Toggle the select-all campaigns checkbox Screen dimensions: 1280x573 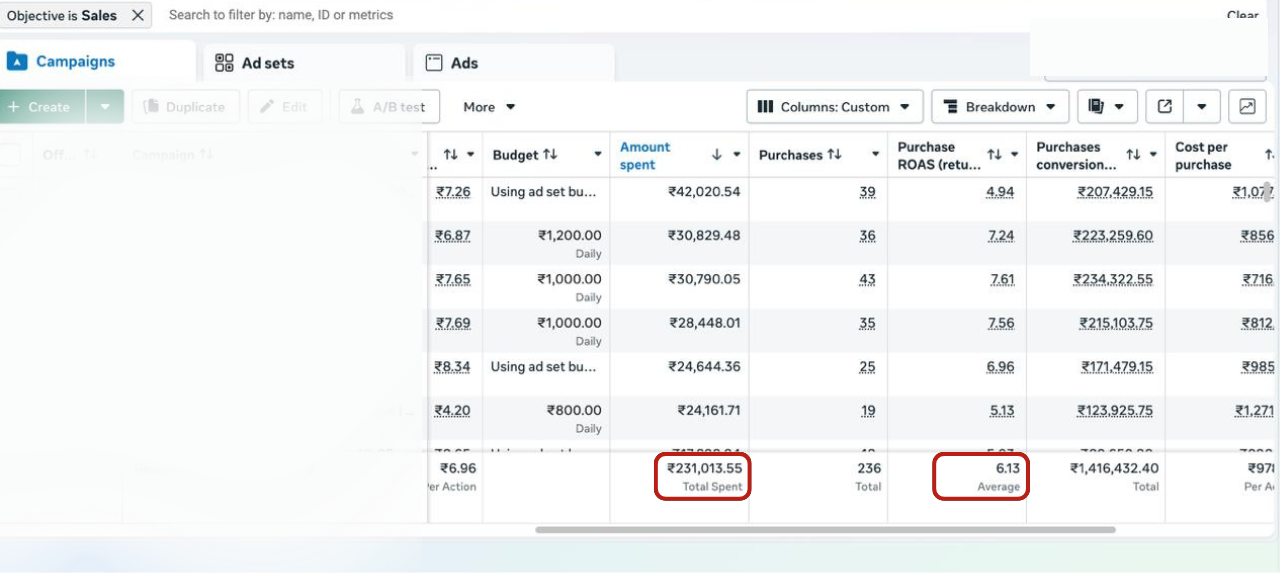click(x=10, y=155)
